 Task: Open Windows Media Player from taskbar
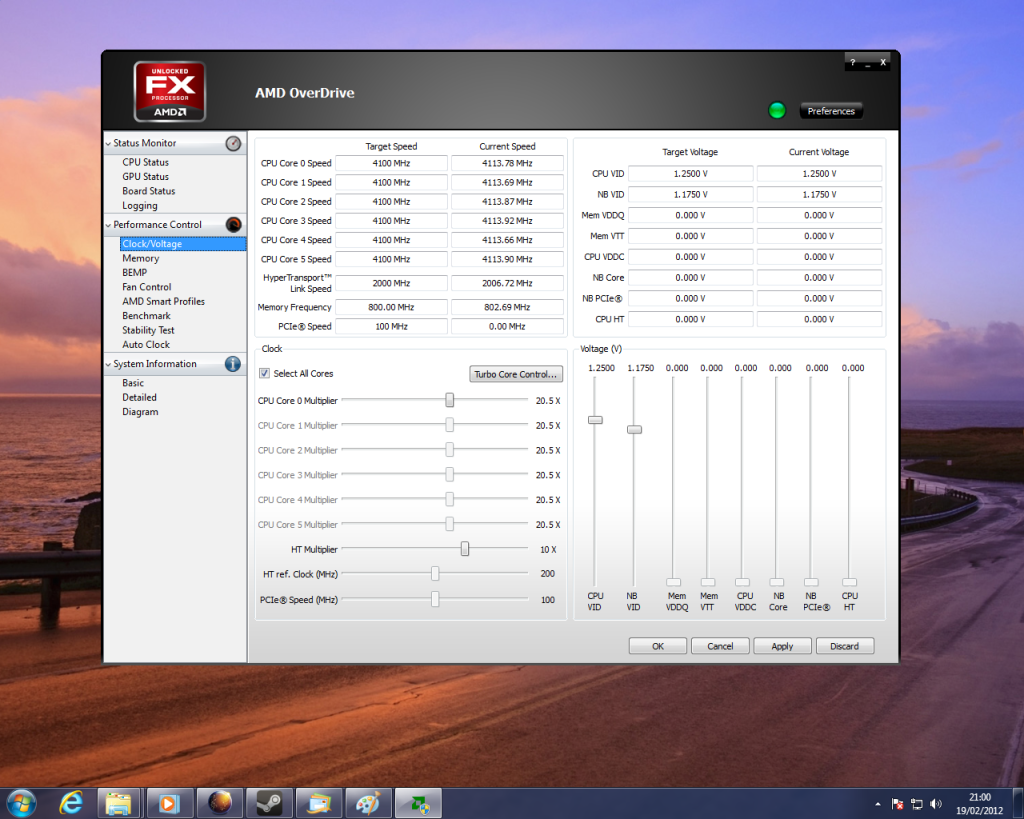point(168,803)
